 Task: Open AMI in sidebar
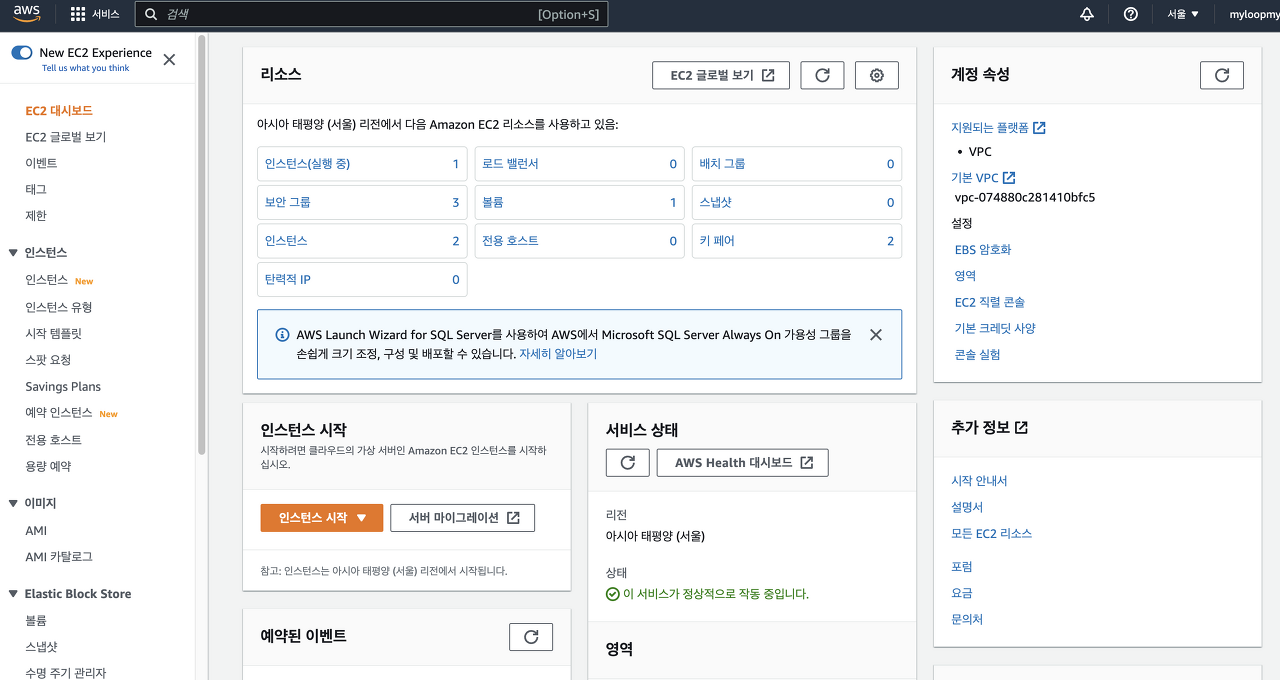[36, 530]
